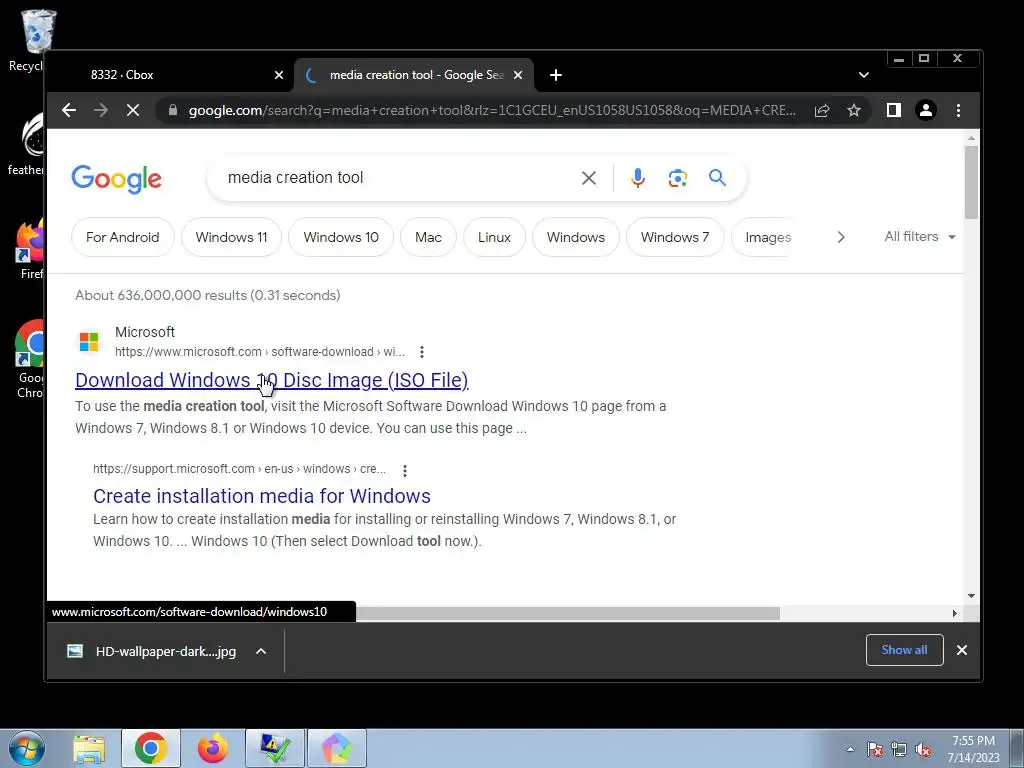This screenshot has height=768, width=1024.
Task: Click the Microsoft favicon in the result
Action: click(x=89, y=342)
